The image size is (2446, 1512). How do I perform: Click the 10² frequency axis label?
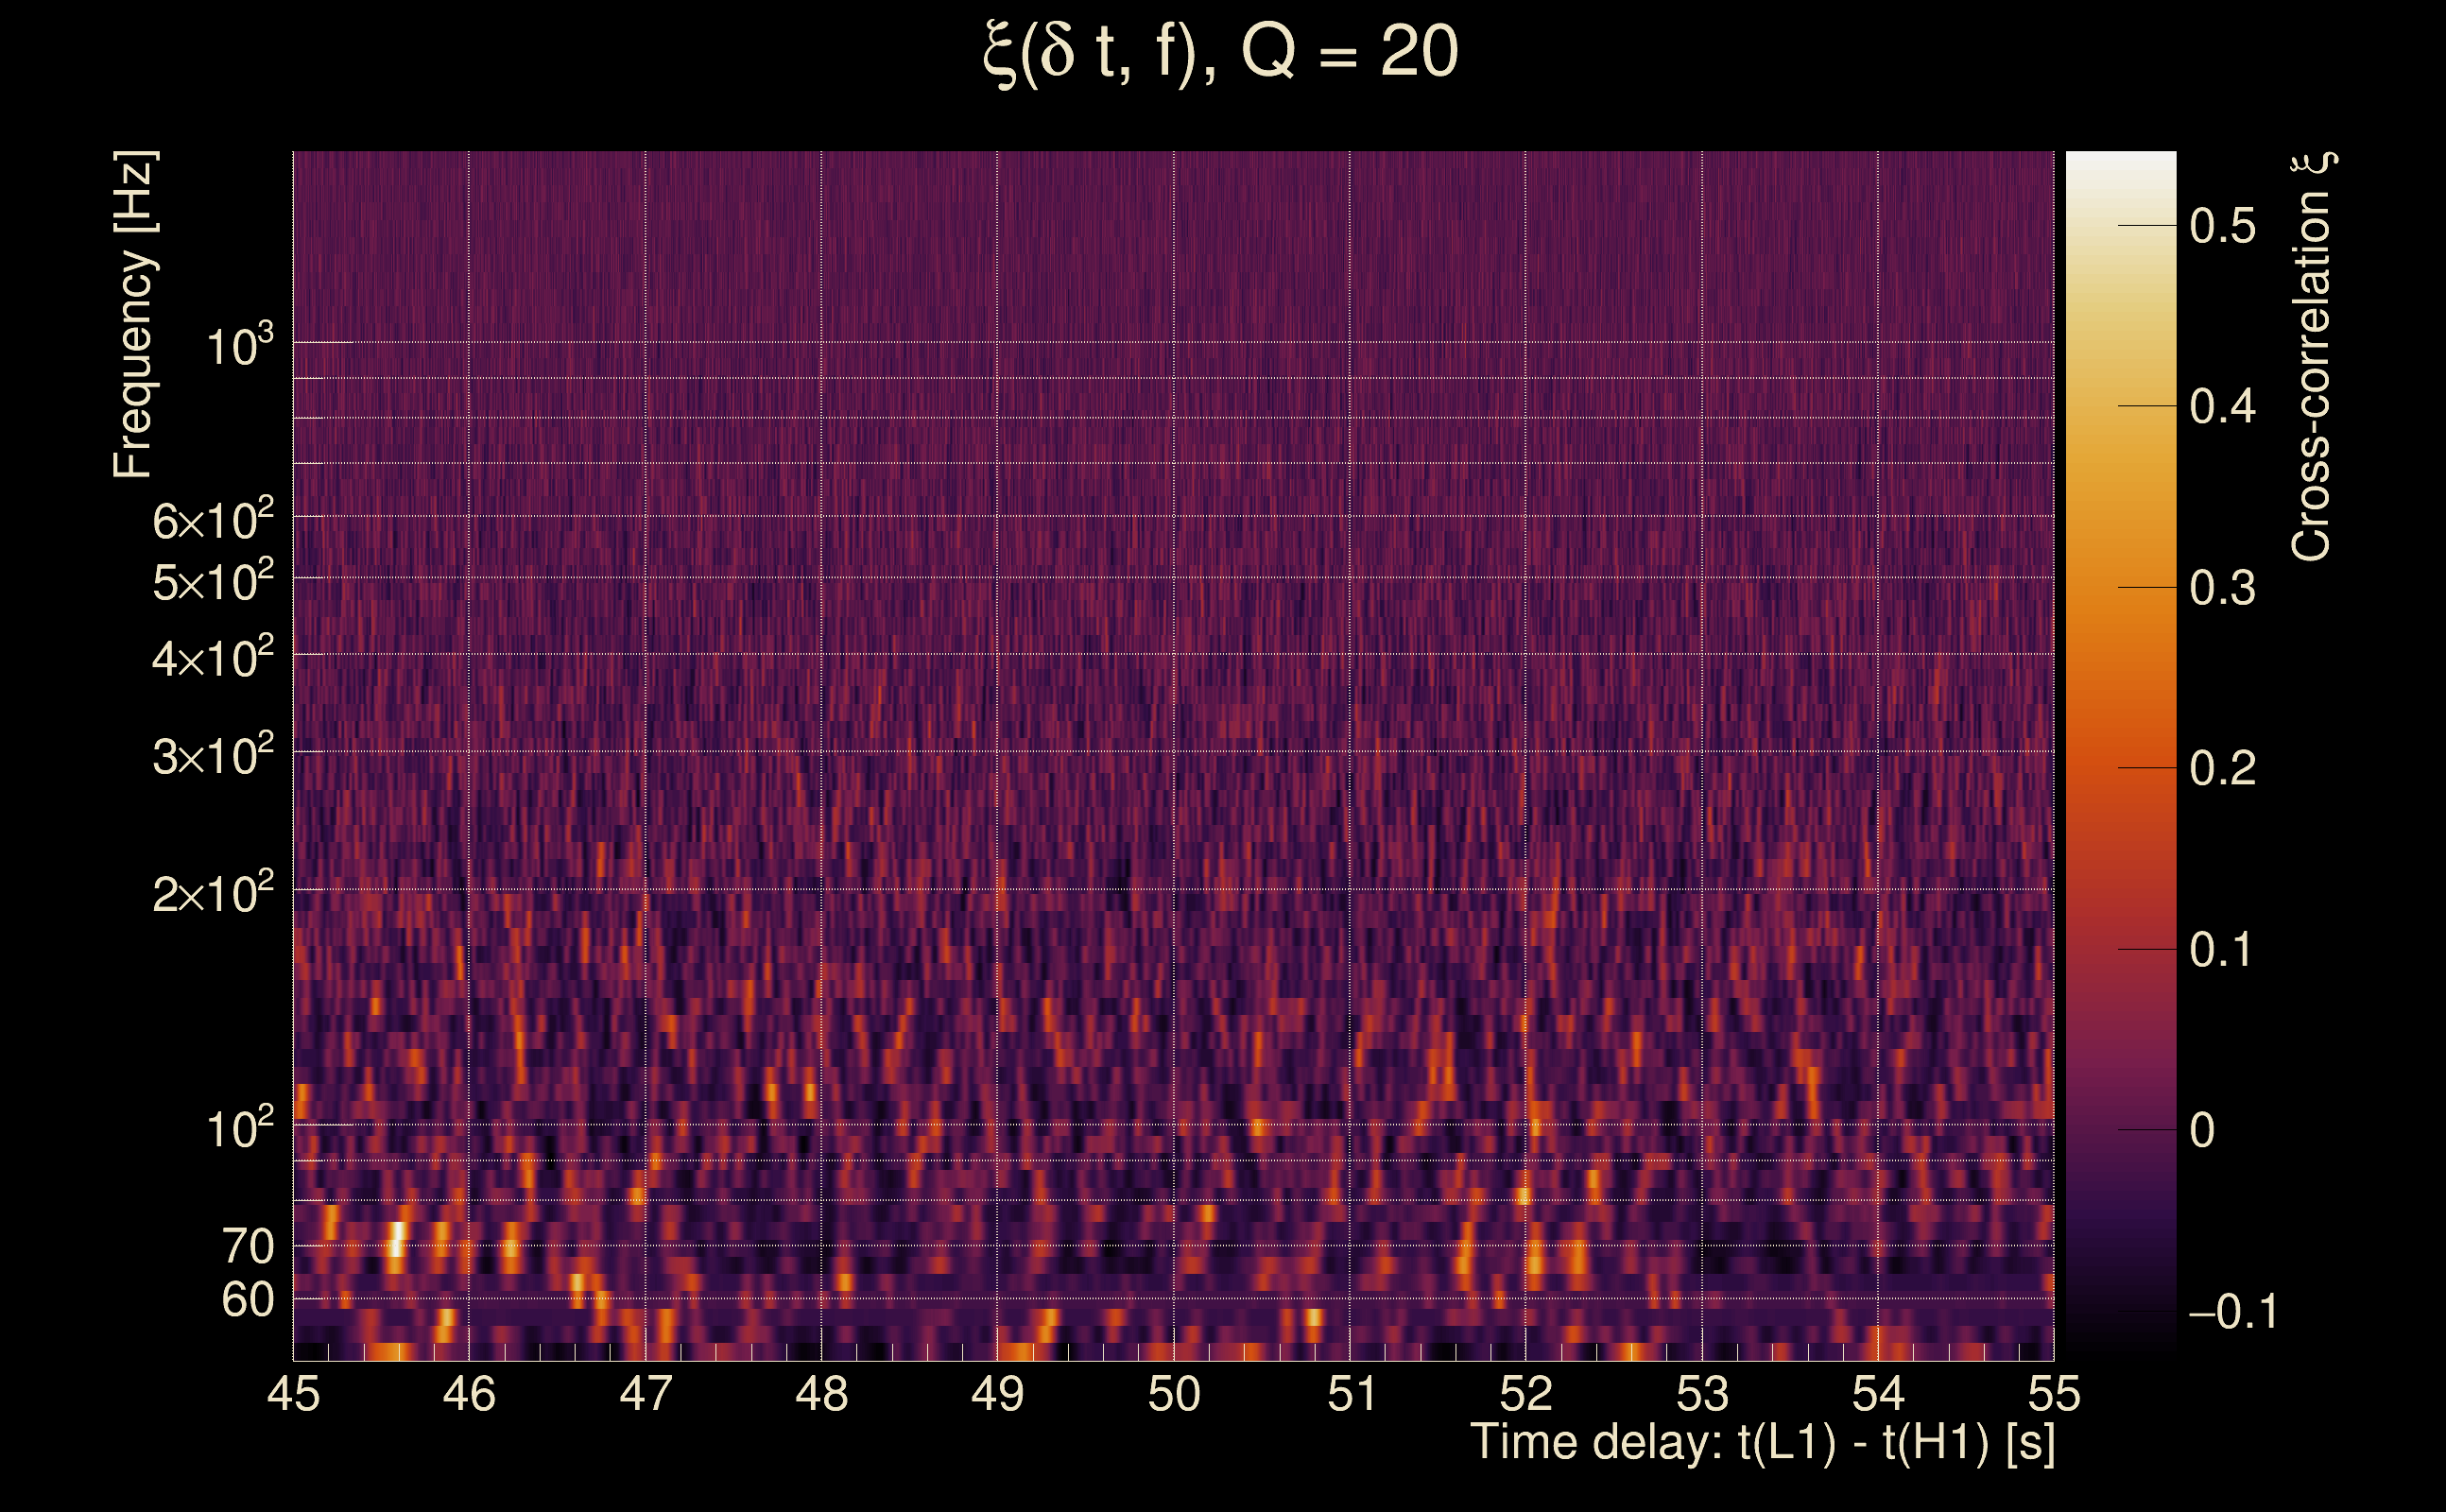238,1129
